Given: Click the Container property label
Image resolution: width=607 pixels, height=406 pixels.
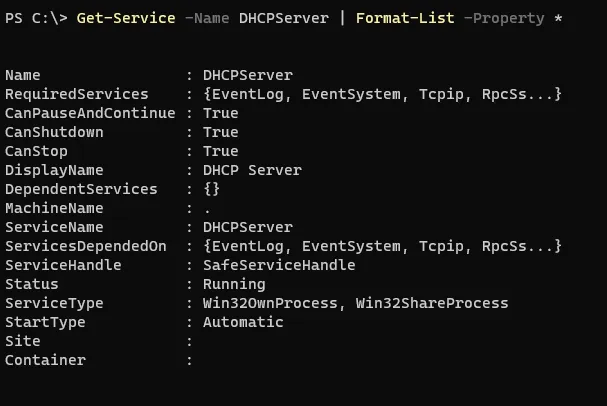Looking at the screenshot, I should pos(45,360).
